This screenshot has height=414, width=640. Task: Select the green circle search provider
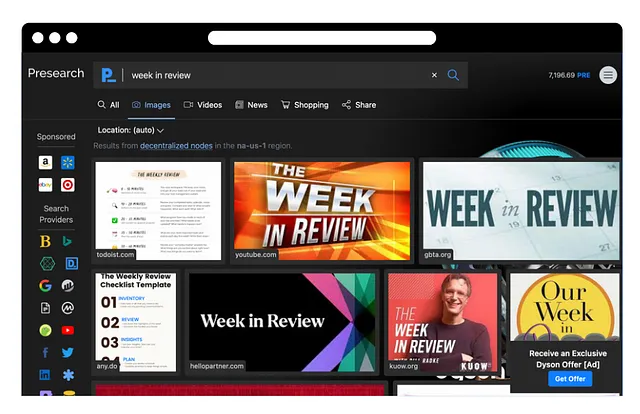click(45, 330)
